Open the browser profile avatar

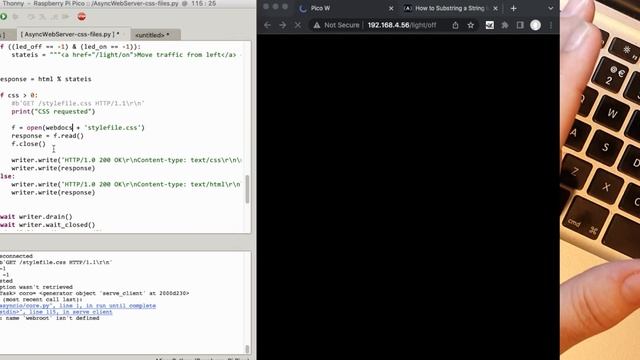536,25
